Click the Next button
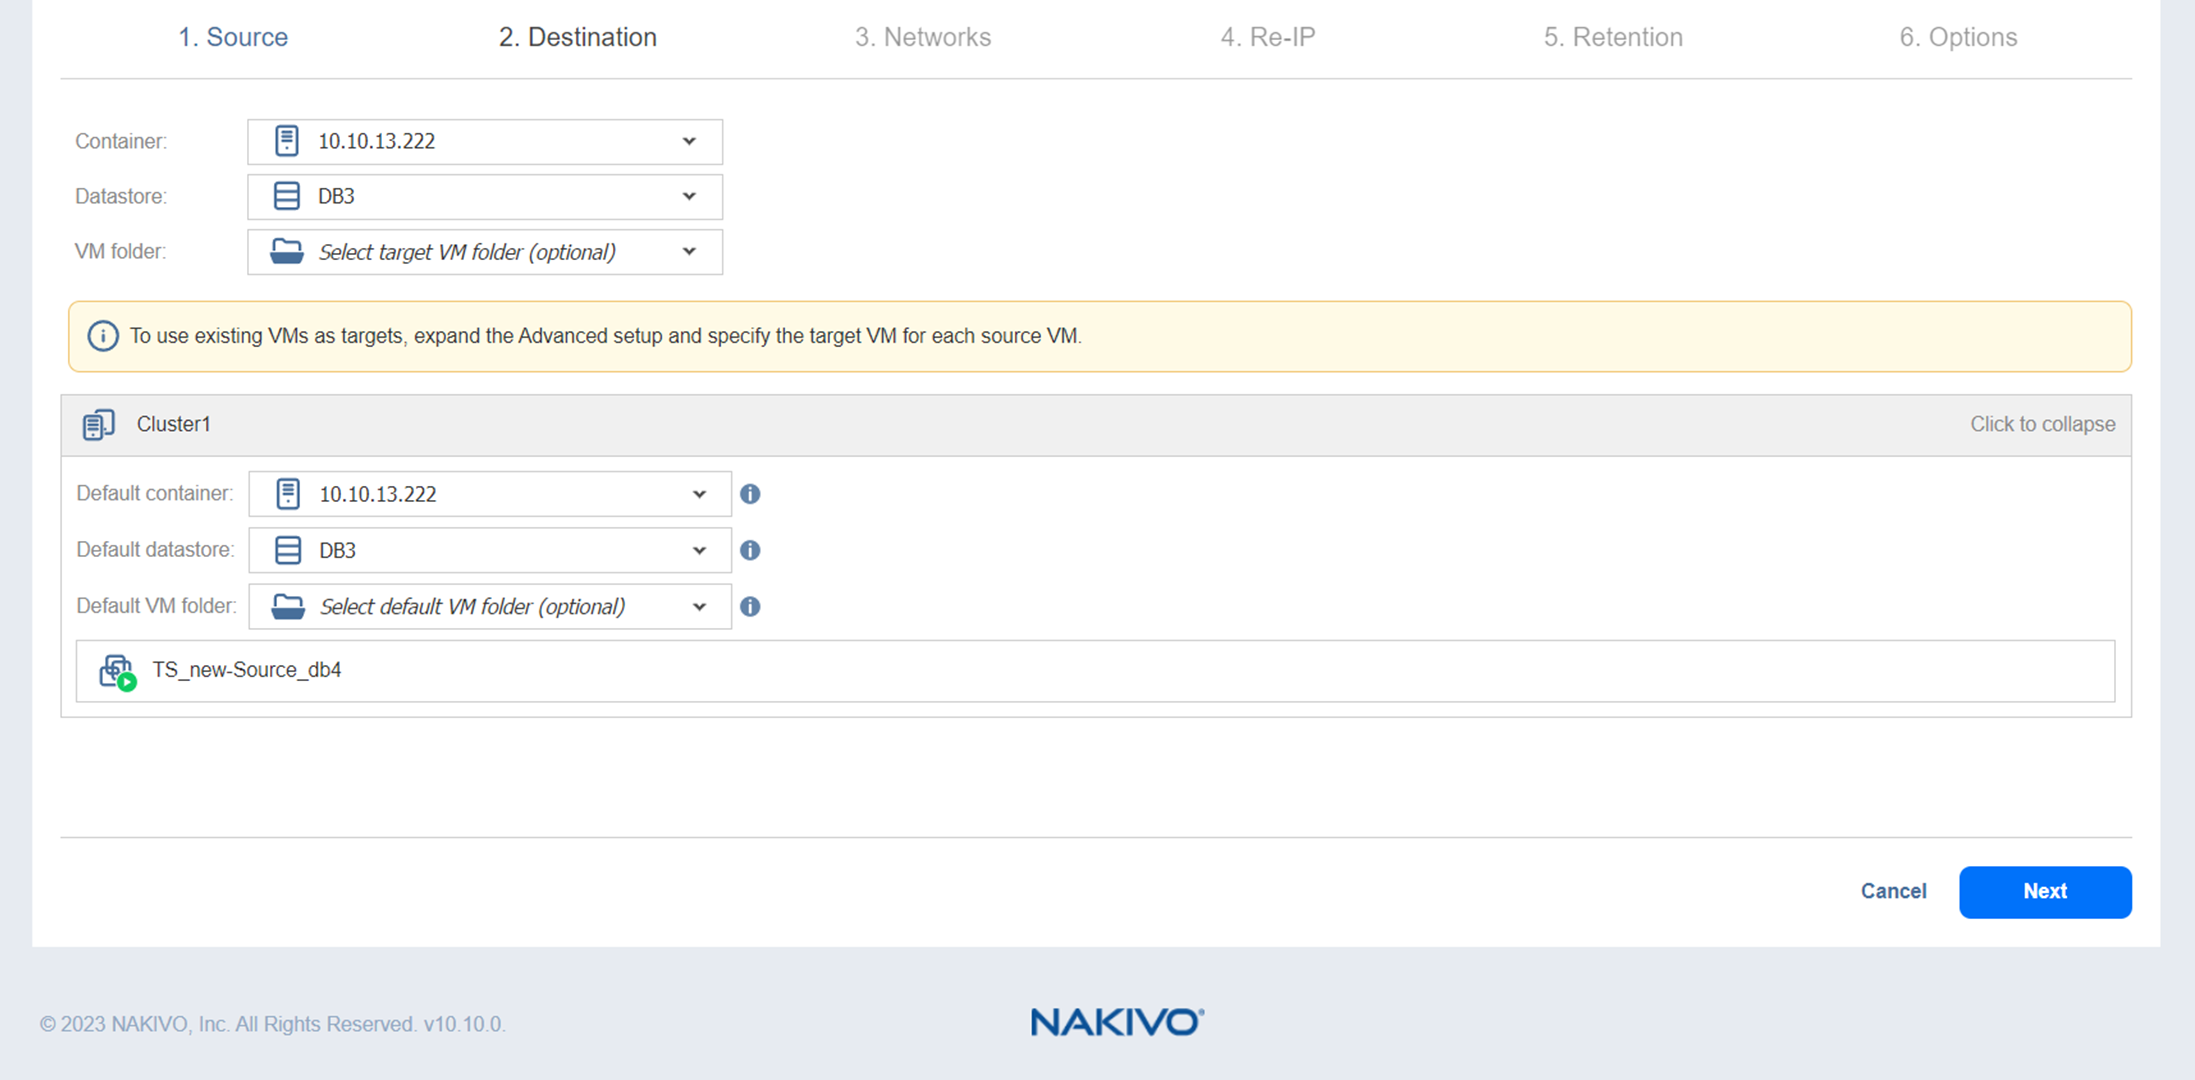Image resolution: width=2195 pixels, height=1080 pixels. pos(2044,891)
